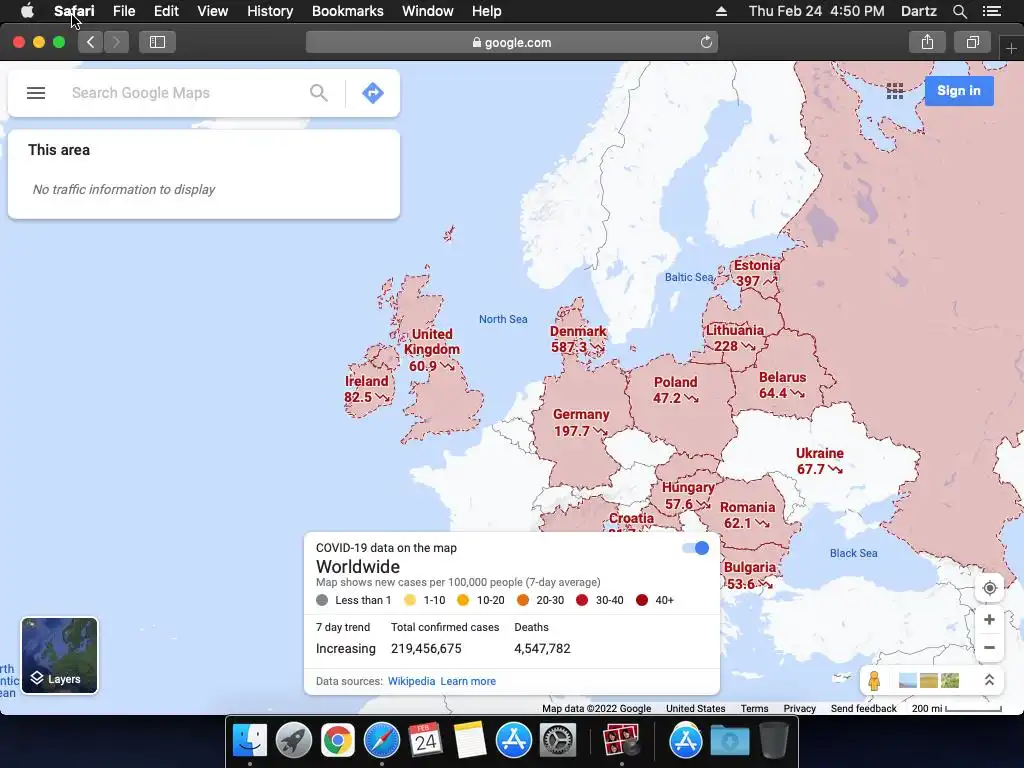Zoom out of the map
The height and width of the screenshot is (768, 1024).
point(989,648)
